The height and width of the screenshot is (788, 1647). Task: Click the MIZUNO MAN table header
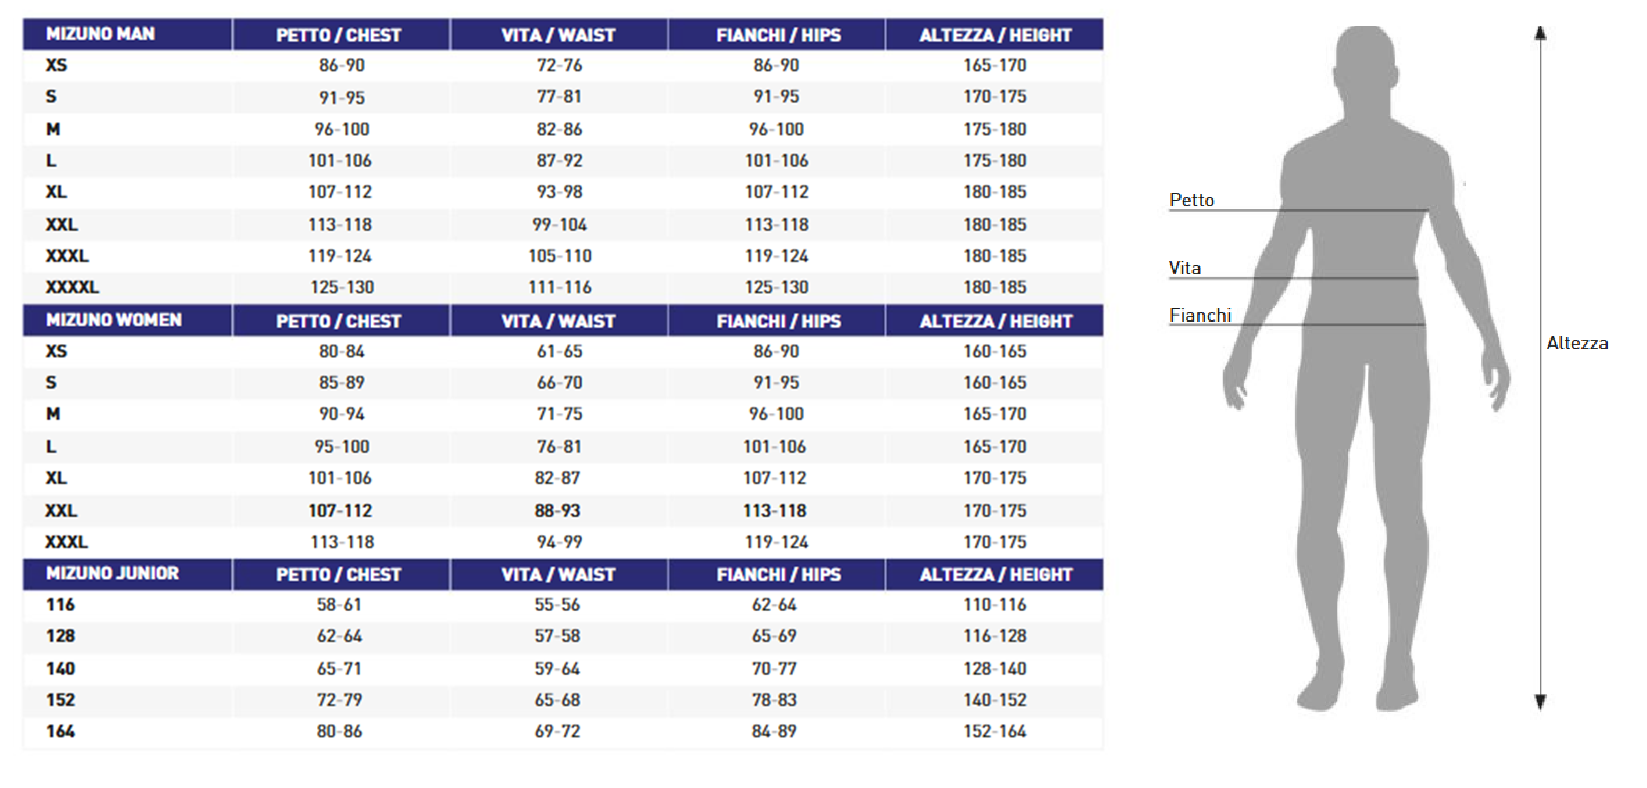pos(100,34)
